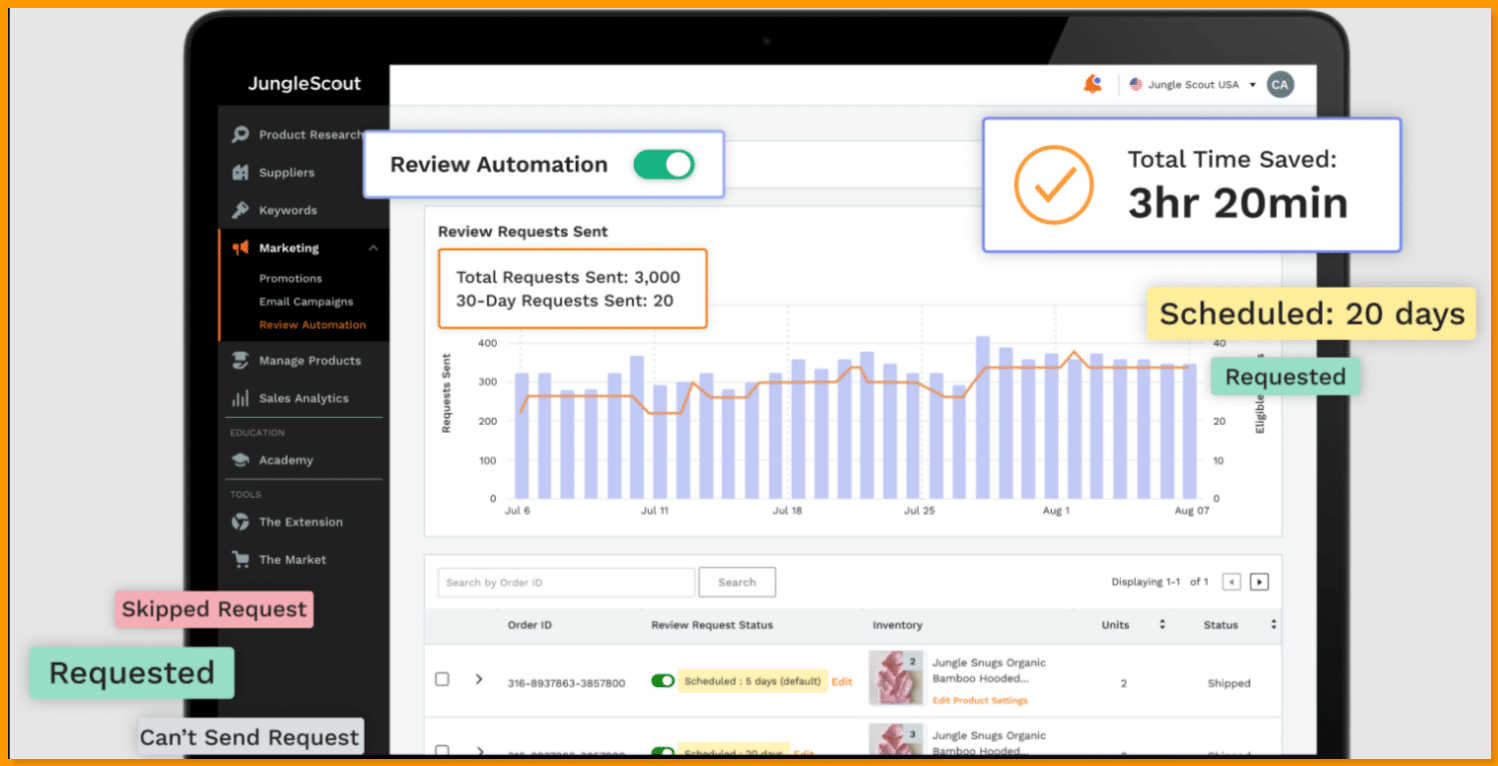Screen dimensions: 1498x766
Task: Click the 30-Day Requests Sent: 20 text
Action: point(565,300)
